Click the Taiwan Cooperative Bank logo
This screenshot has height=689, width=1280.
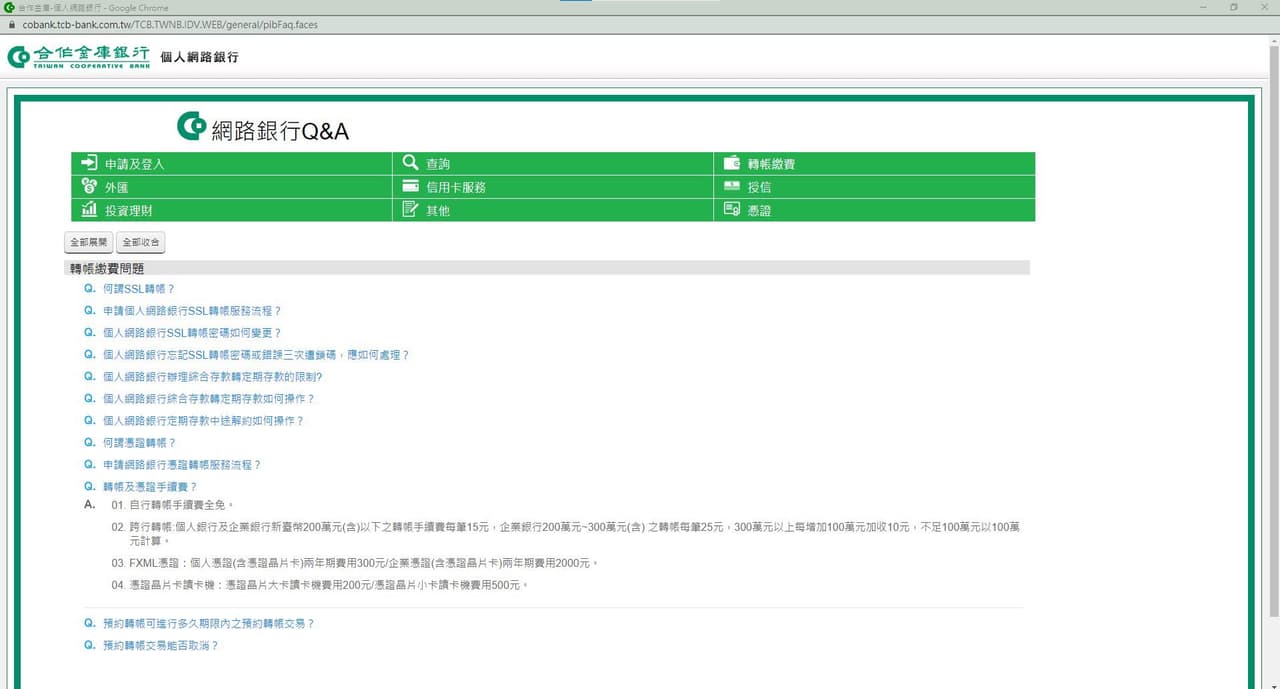(79, 57)
